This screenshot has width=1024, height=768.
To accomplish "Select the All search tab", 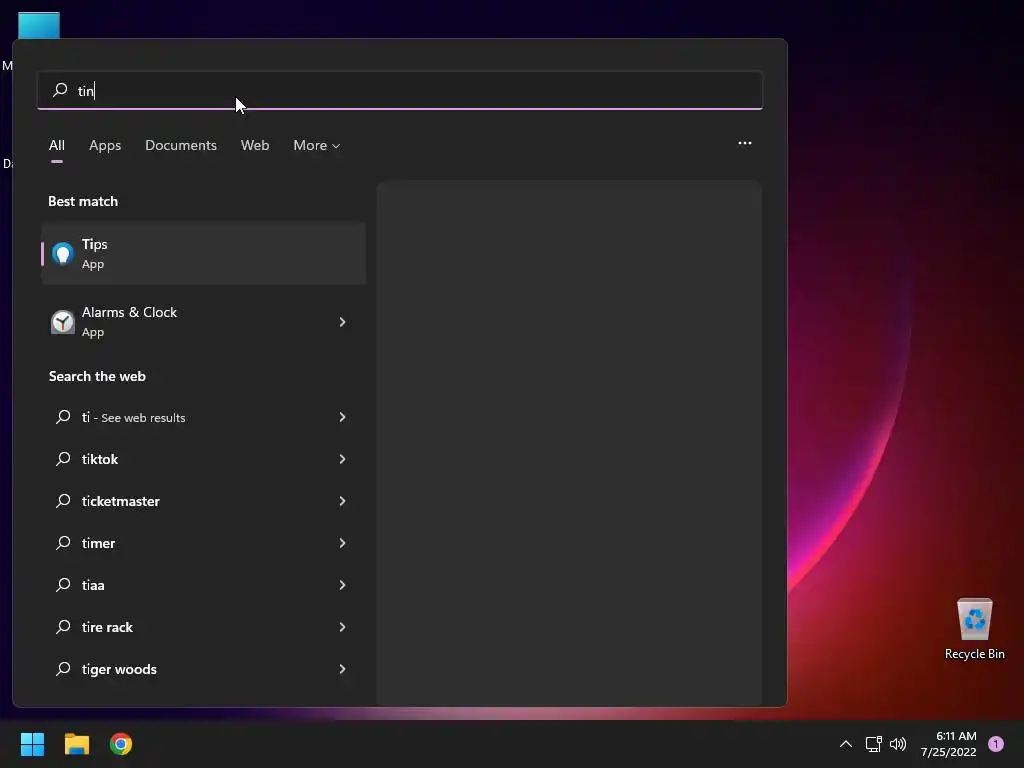I will 57,145.
